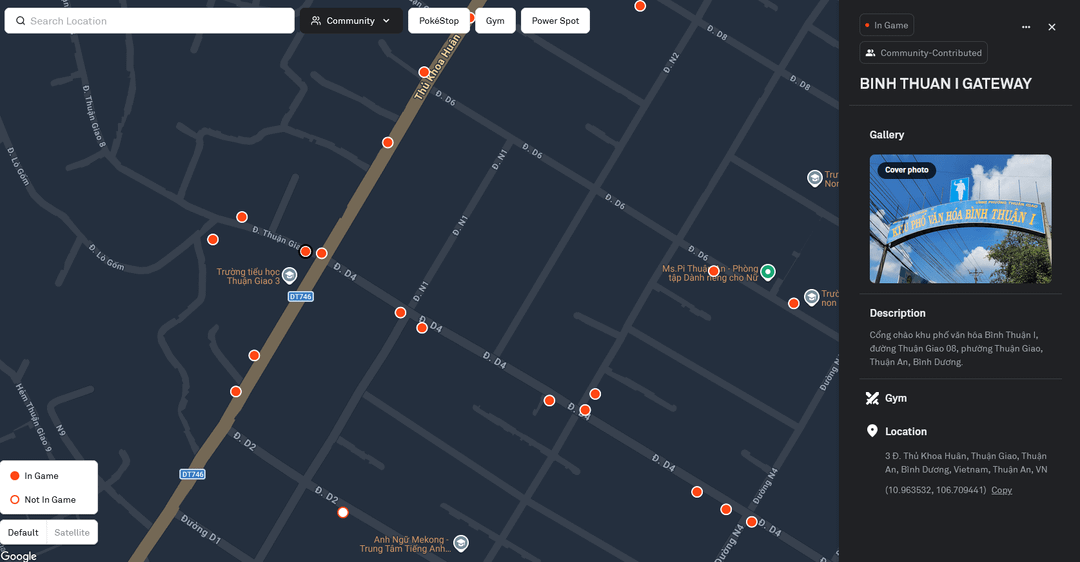Toggle the Not In Game legend filter

point(42,500)
